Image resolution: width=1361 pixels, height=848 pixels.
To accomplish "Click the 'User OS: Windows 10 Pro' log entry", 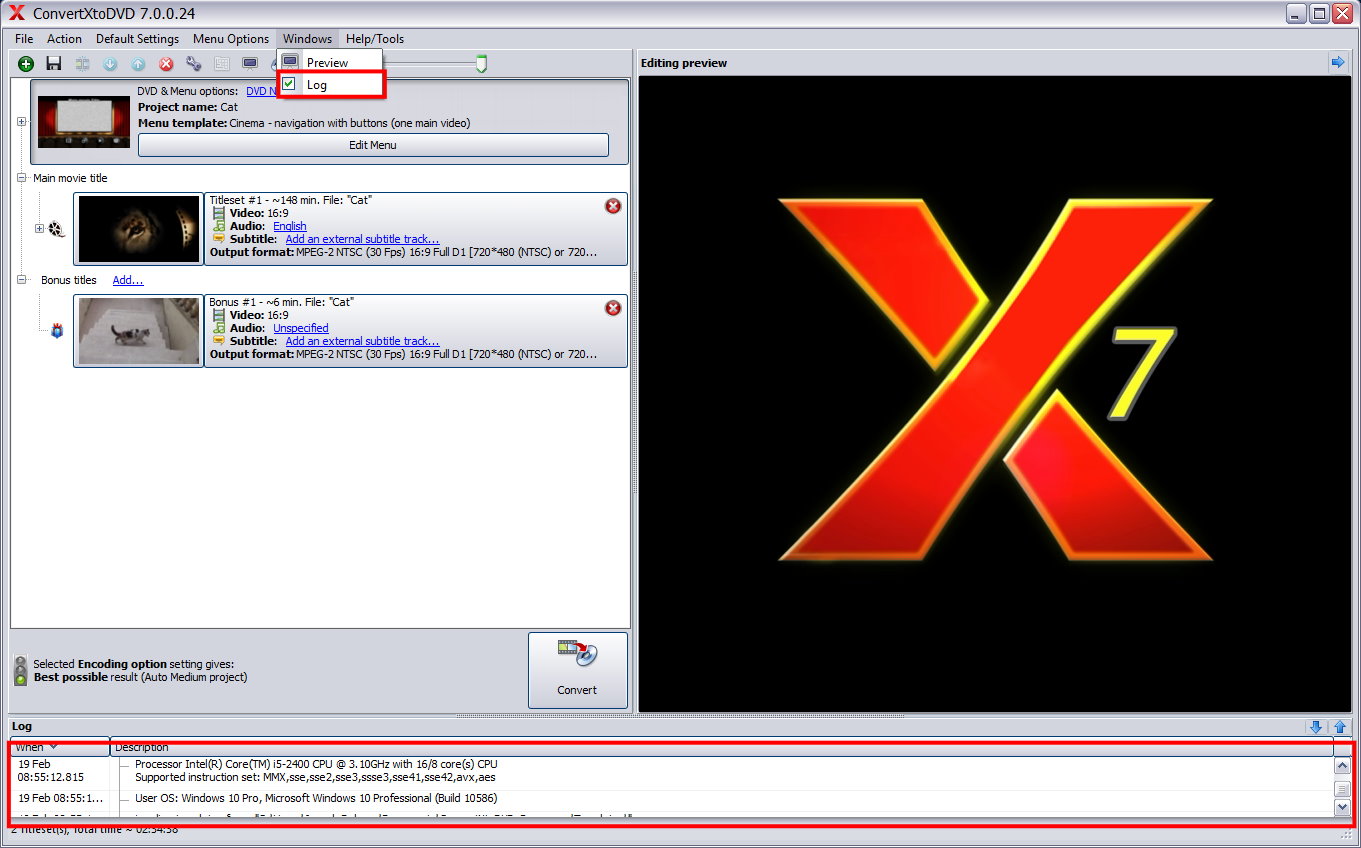I will tap(316, 798).
